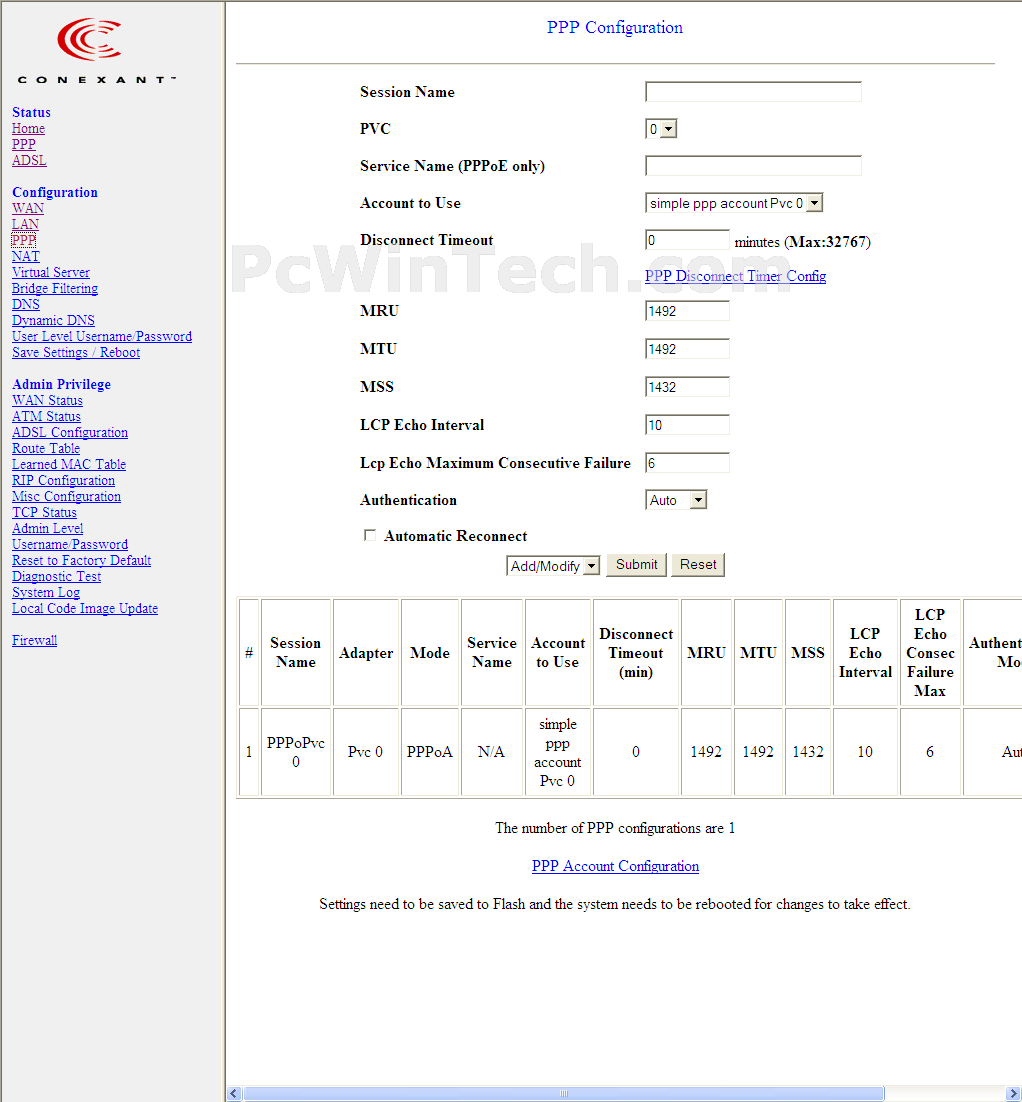The width and height of the screenshot is (1022, 1102).
Task: Click the horizontal scrollbar thumb
Action: pyautogui.click(x=563, y=1094)
